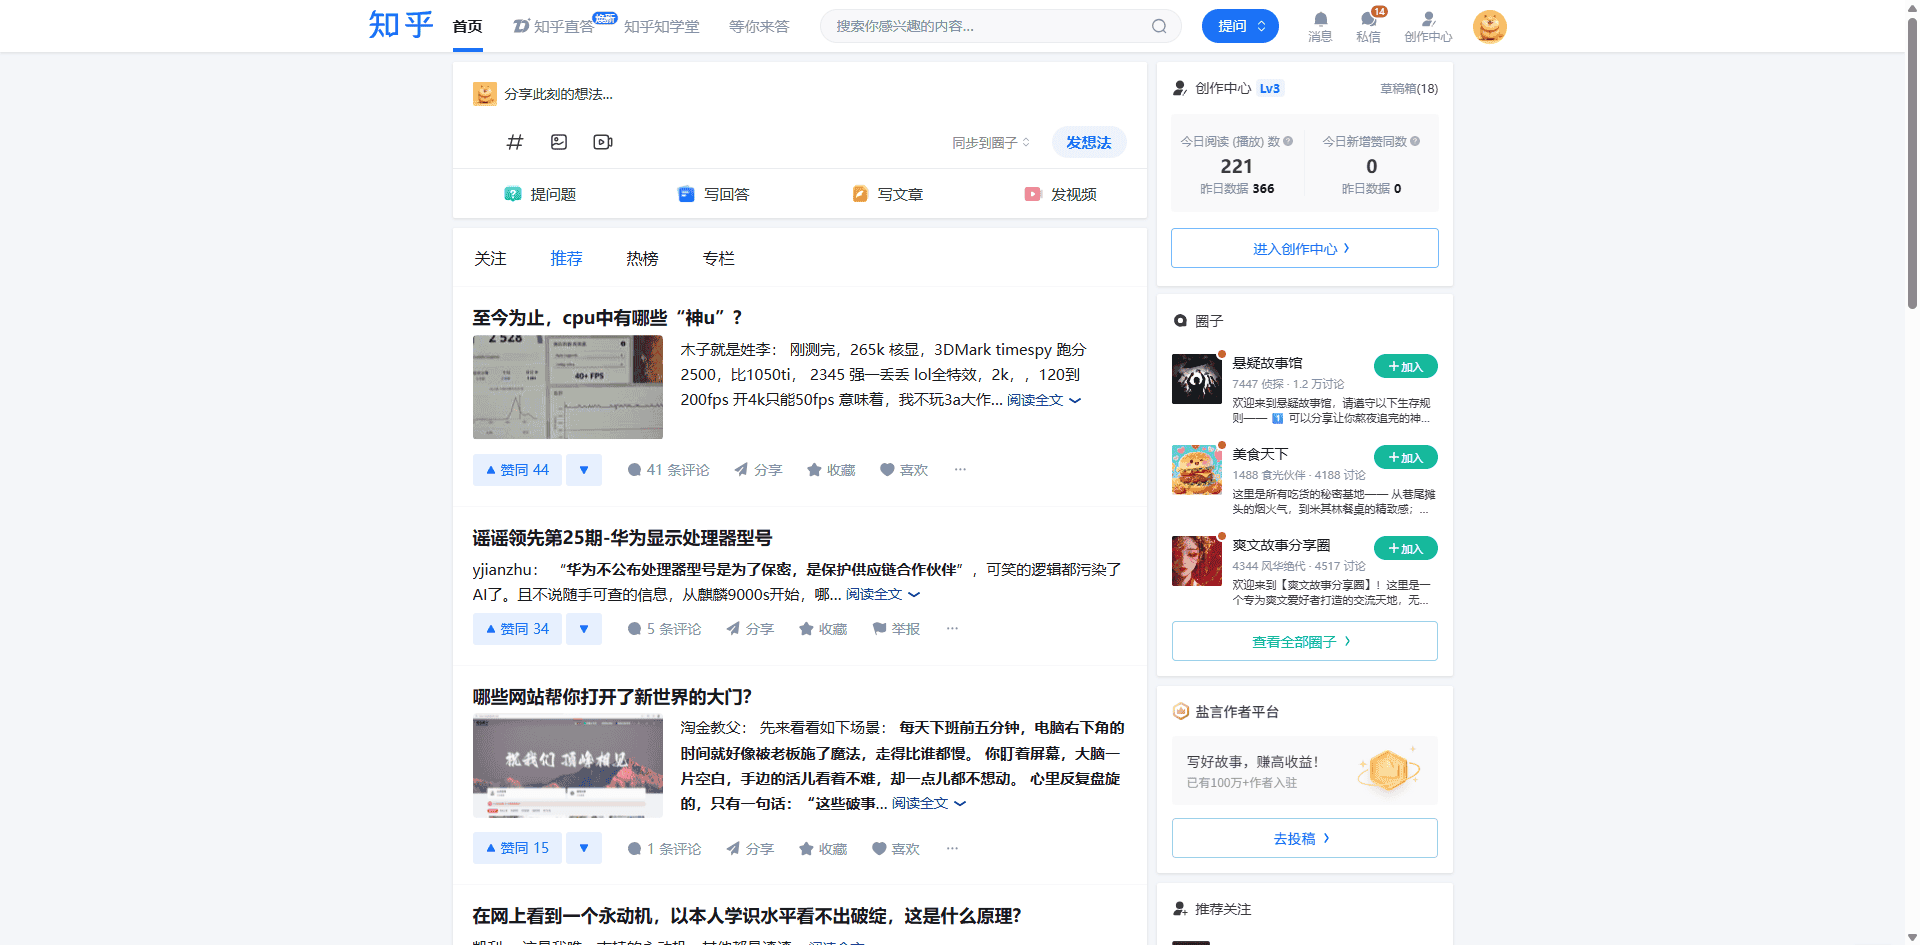Click the hashtag topic icon in composer
Viewport: 1920px width, 945px height.
[515, 142]
